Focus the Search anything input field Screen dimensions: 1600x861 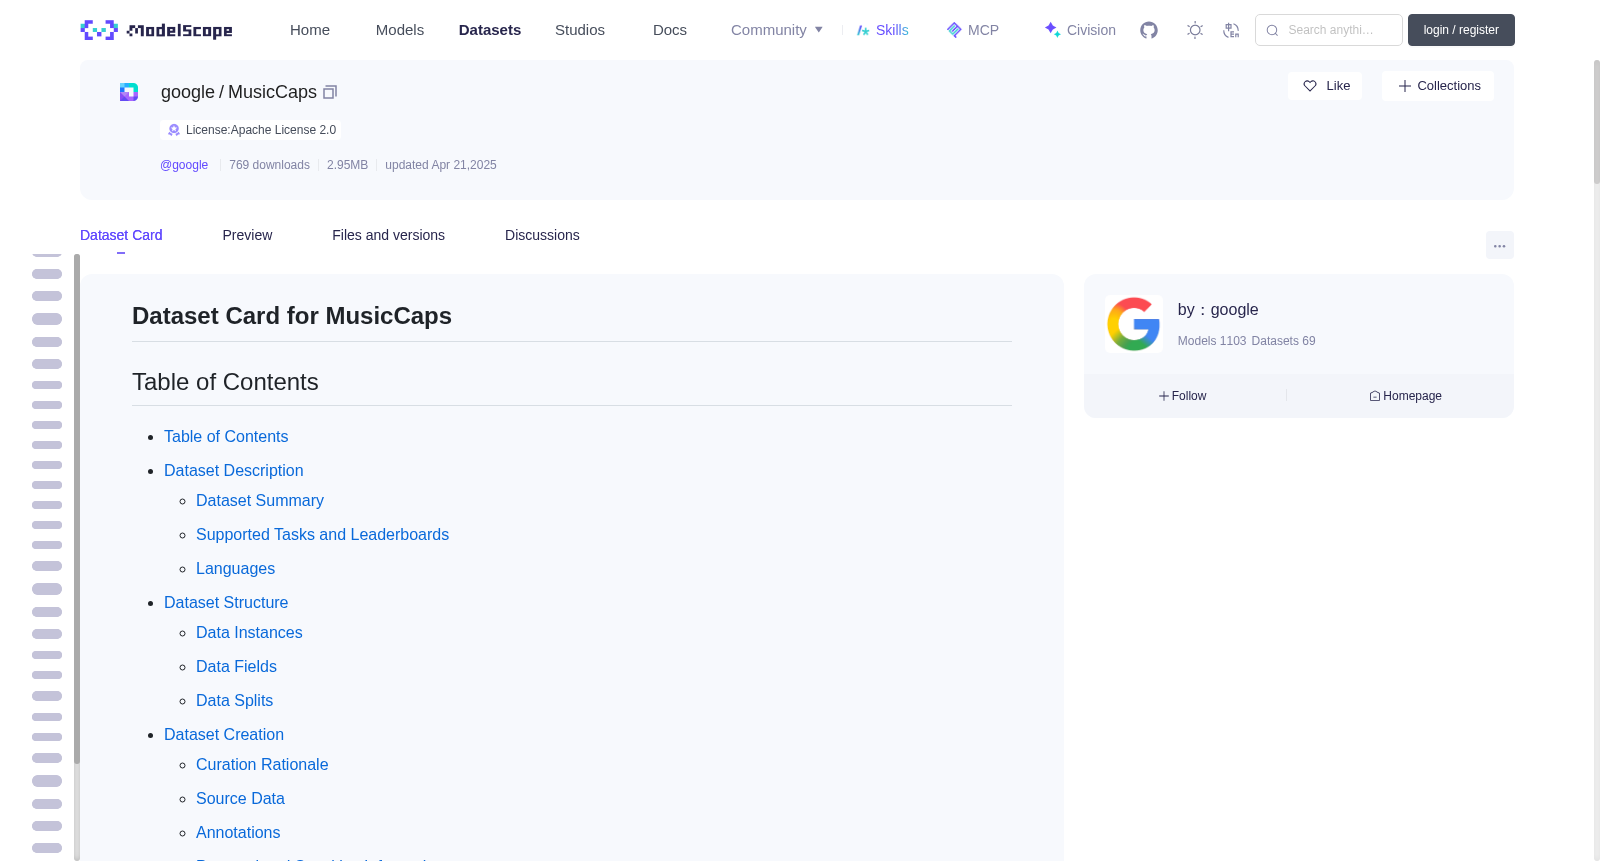1329,30
